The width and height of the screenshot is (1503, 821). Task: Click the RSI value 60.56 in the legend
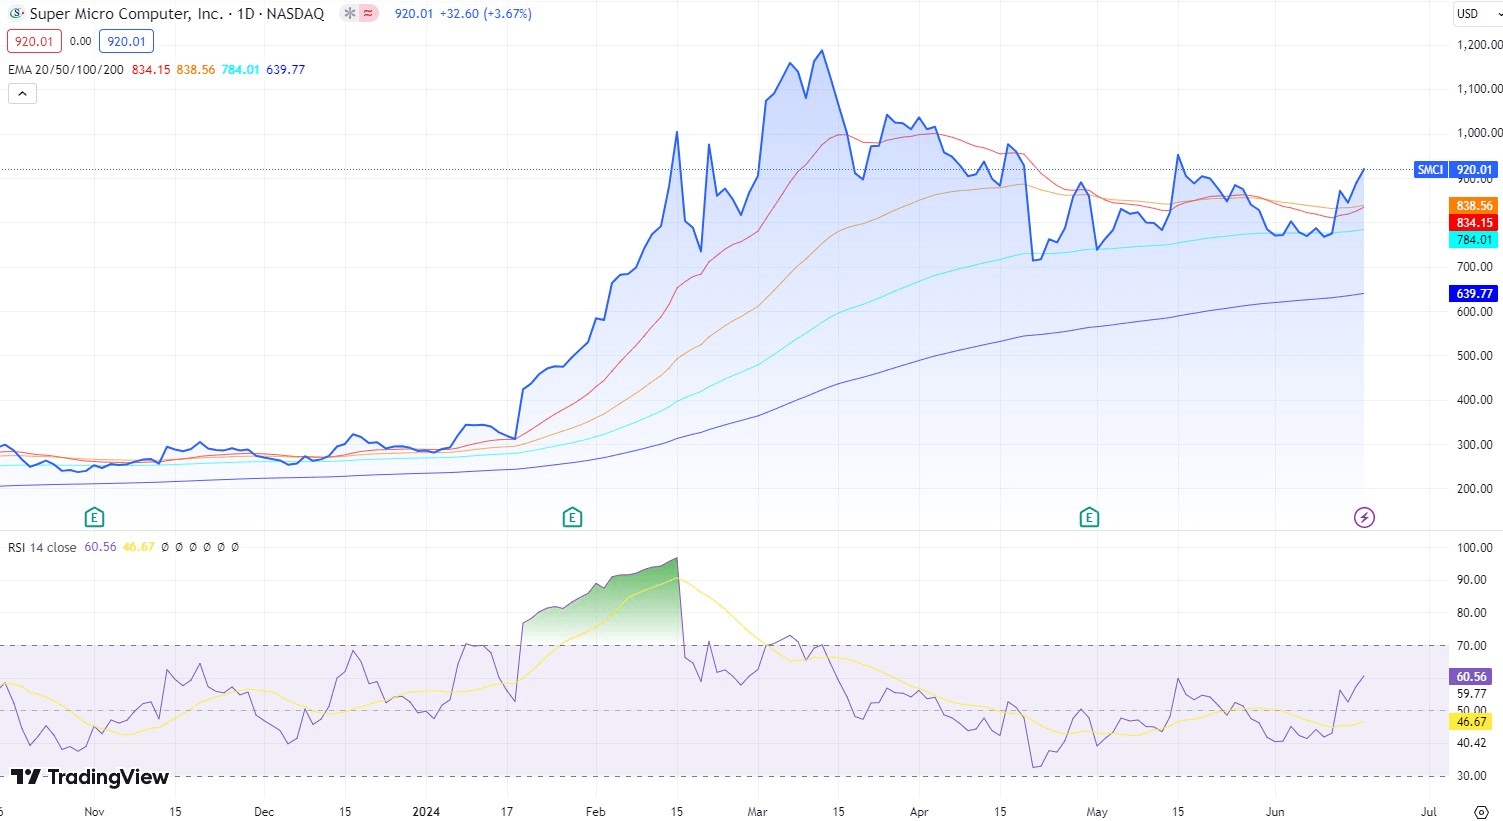click(100, 548)
